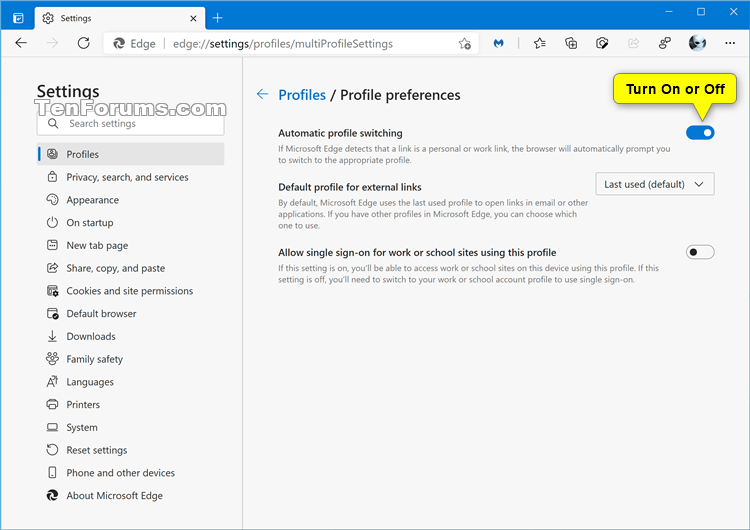This screenshot has height=530, width=750.
Task: Open Cookies and site permissions settings
Action: click(x=131, y=291)
